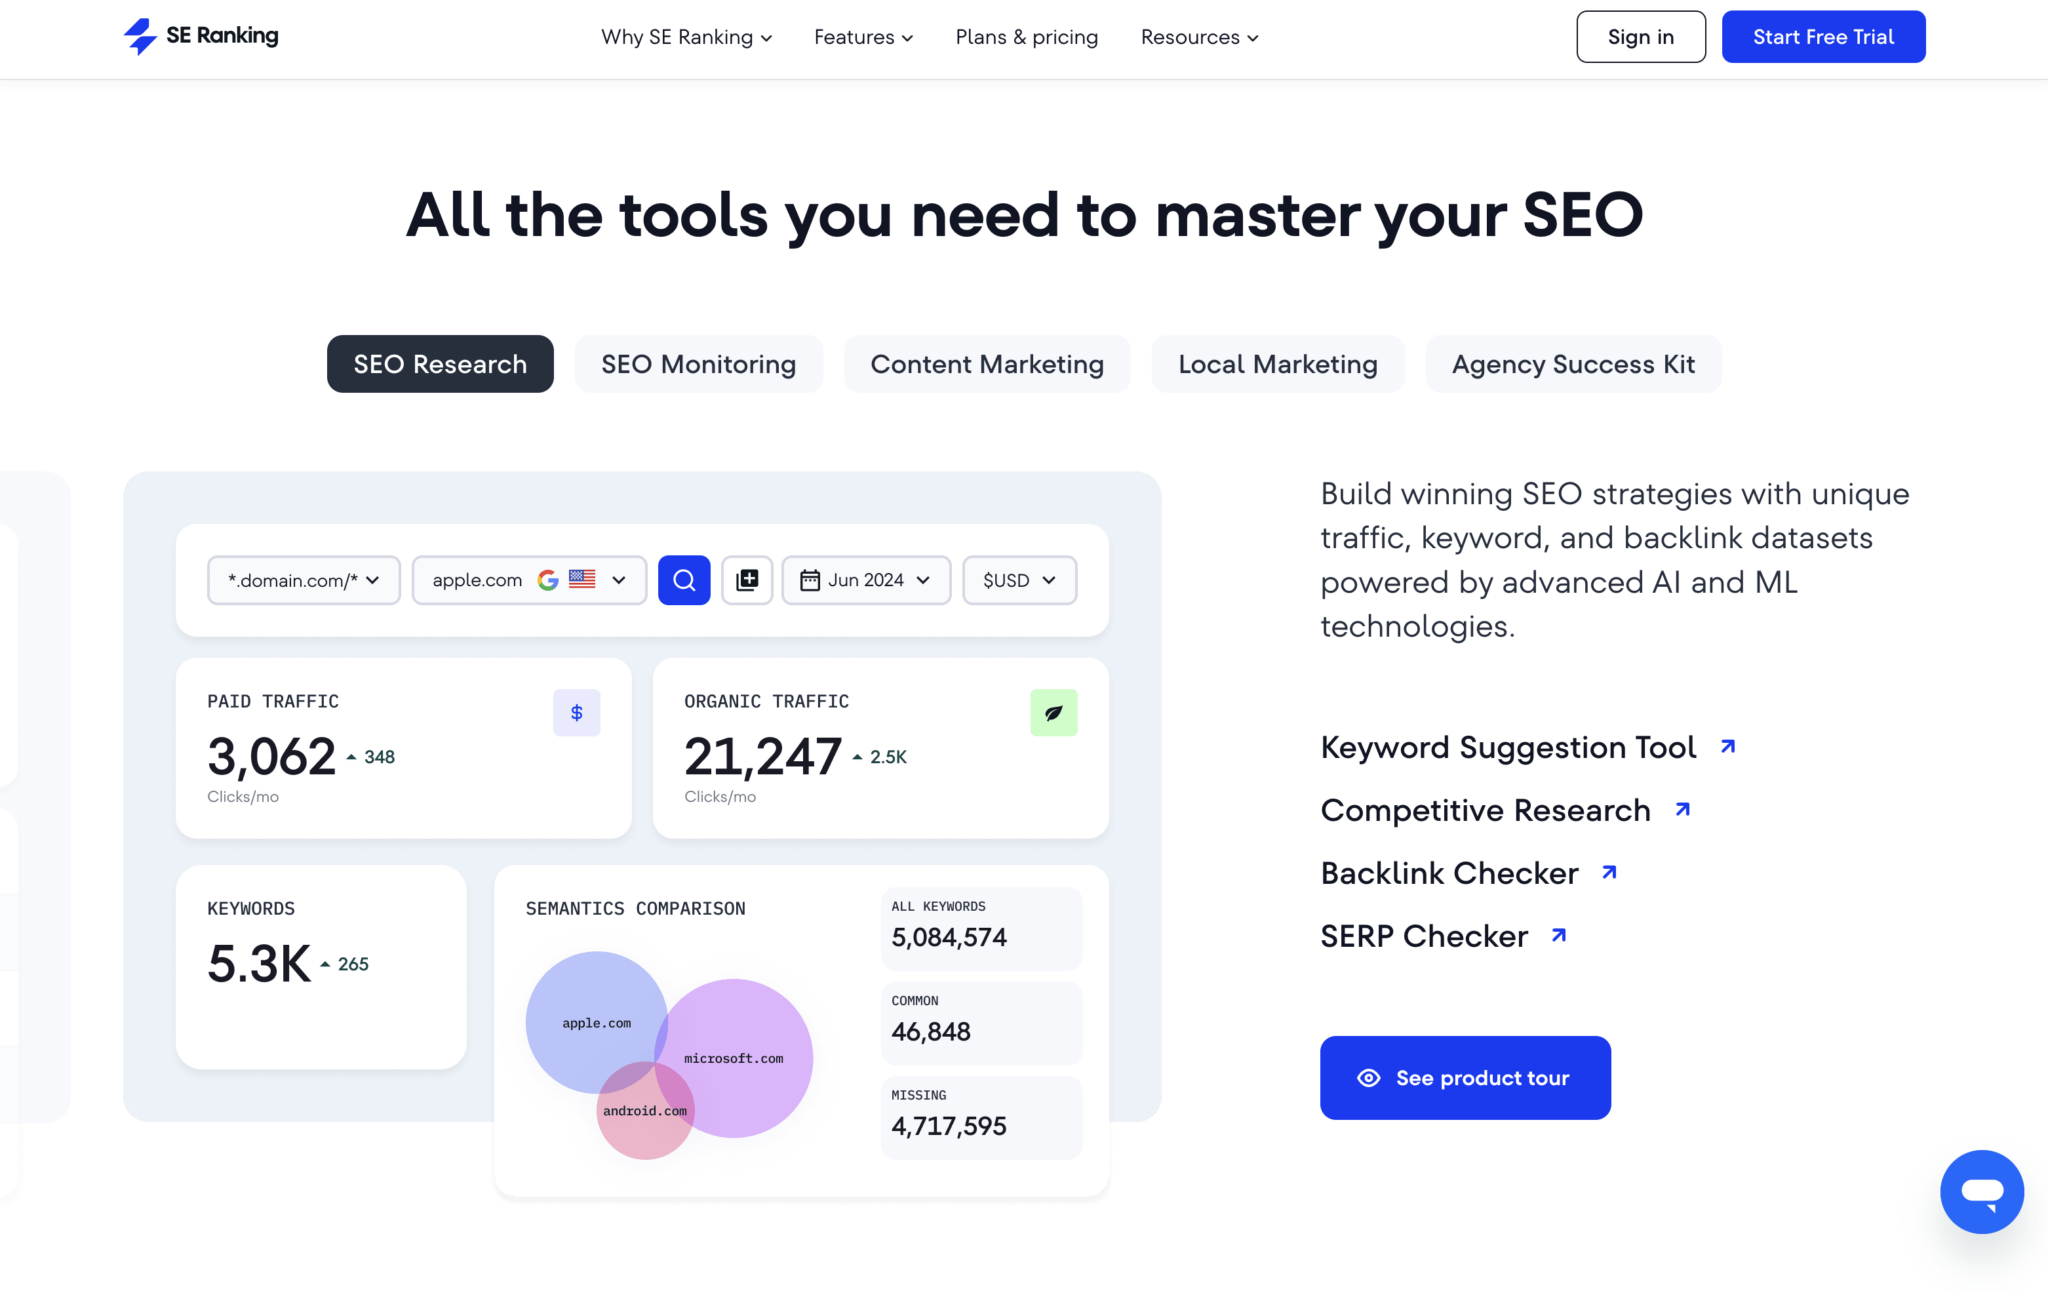This screenshot has width=2048, height=1293.
Task: Click the apple.com domain input field
Action: 480,580
